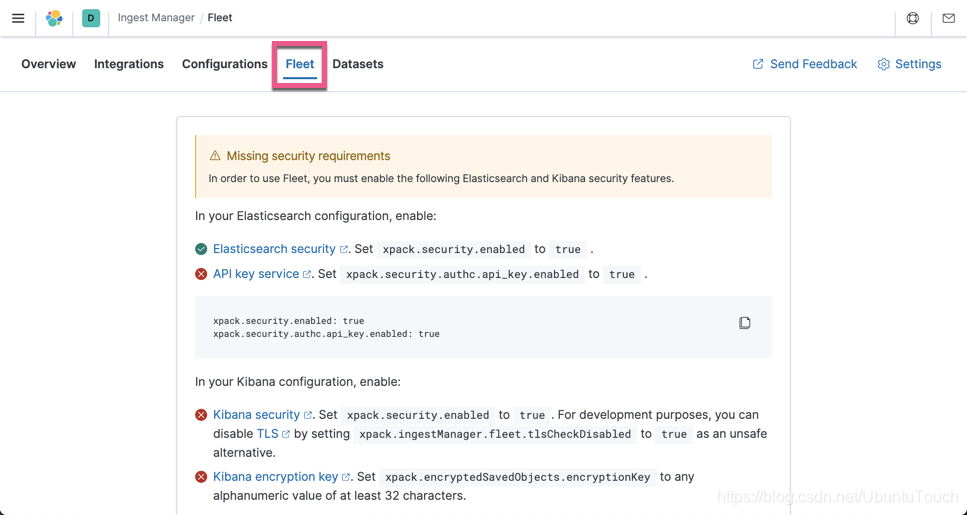Click external-link icon after API key service

(x=307, y=274)
